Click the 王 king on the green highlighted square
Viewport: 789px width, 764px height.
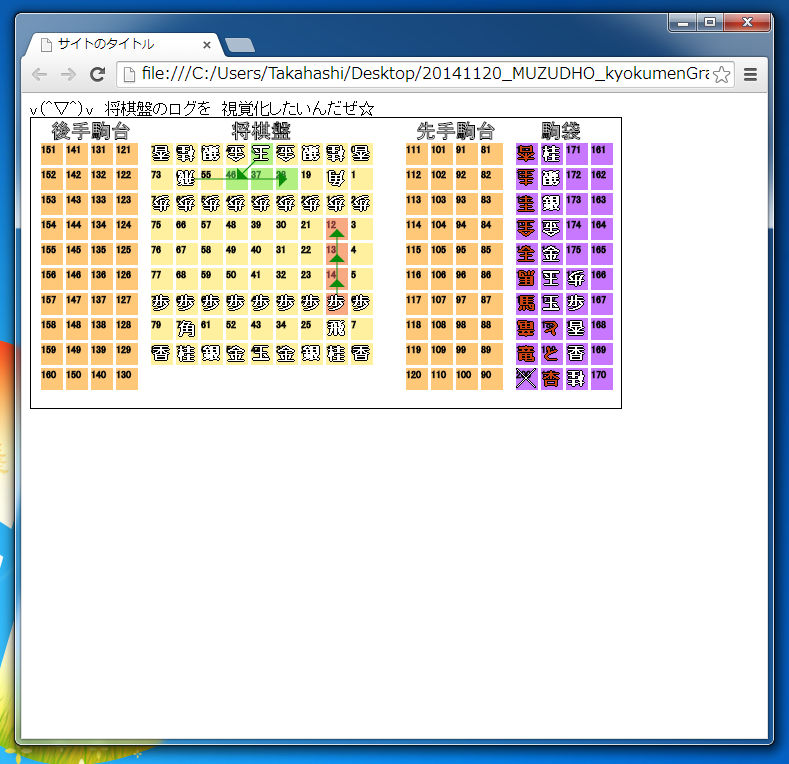[x=261, y=154]
